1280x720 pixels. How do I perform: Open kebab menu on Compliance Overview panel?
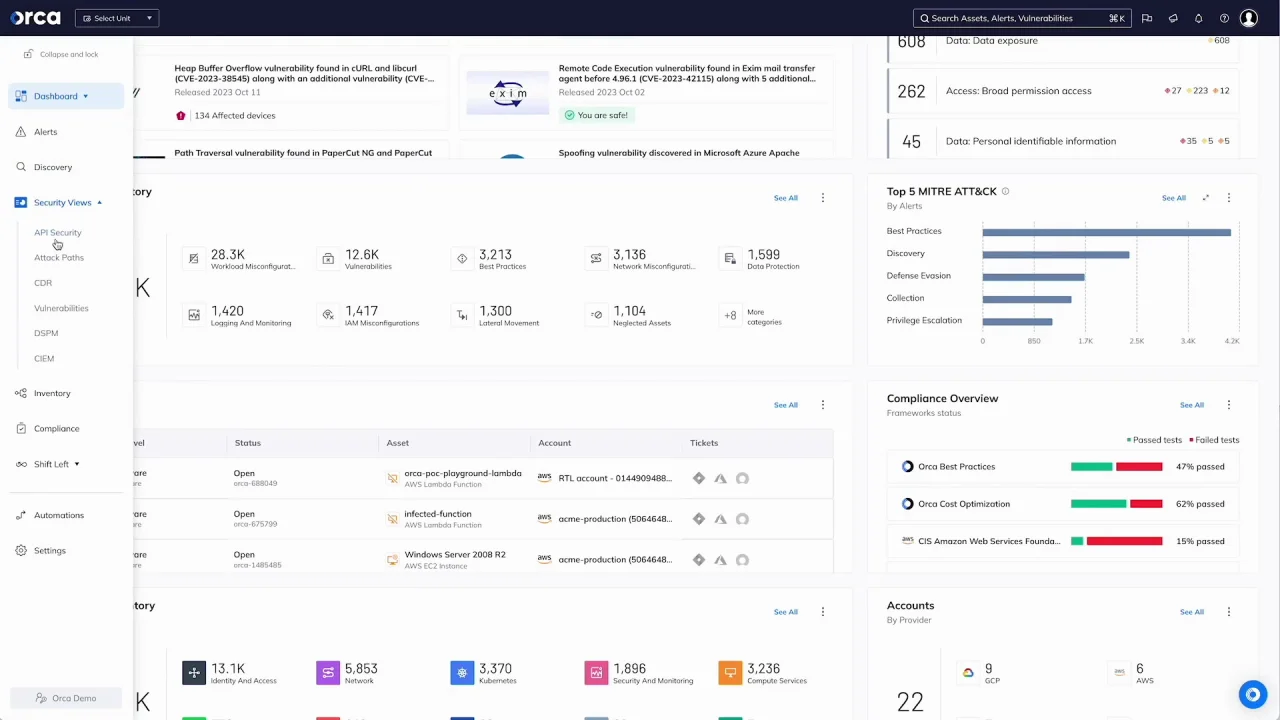(x=1229, y=405)
